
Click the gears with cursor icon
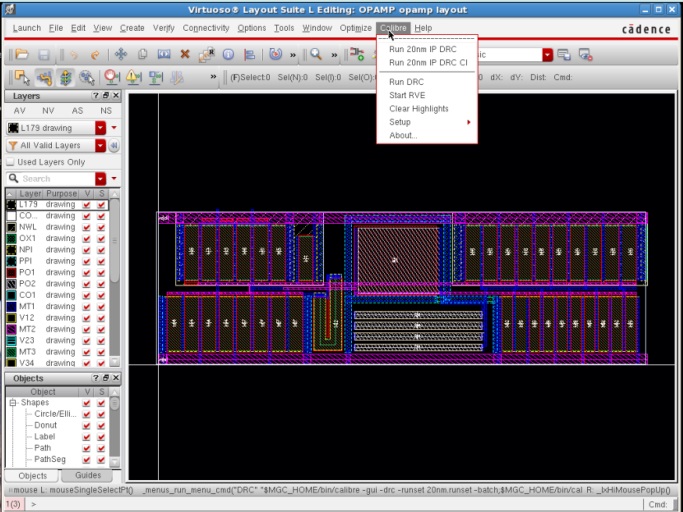click(x=87, y=77)
